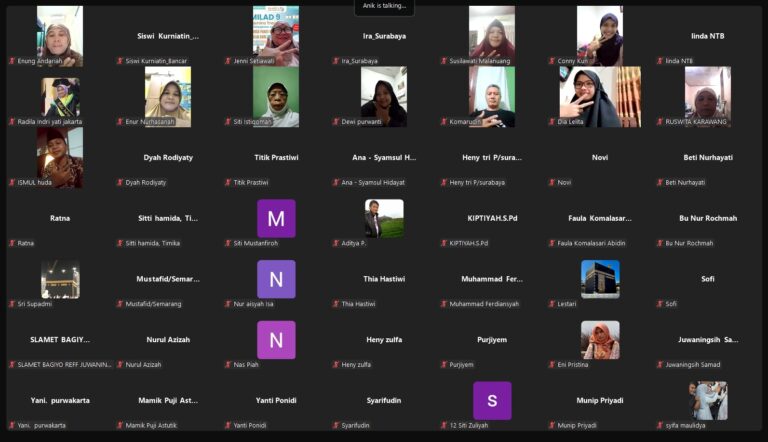Click the large 'Nurul Azizah' name
Viewport: 768px width, 442px height.
tap(168, 340)
